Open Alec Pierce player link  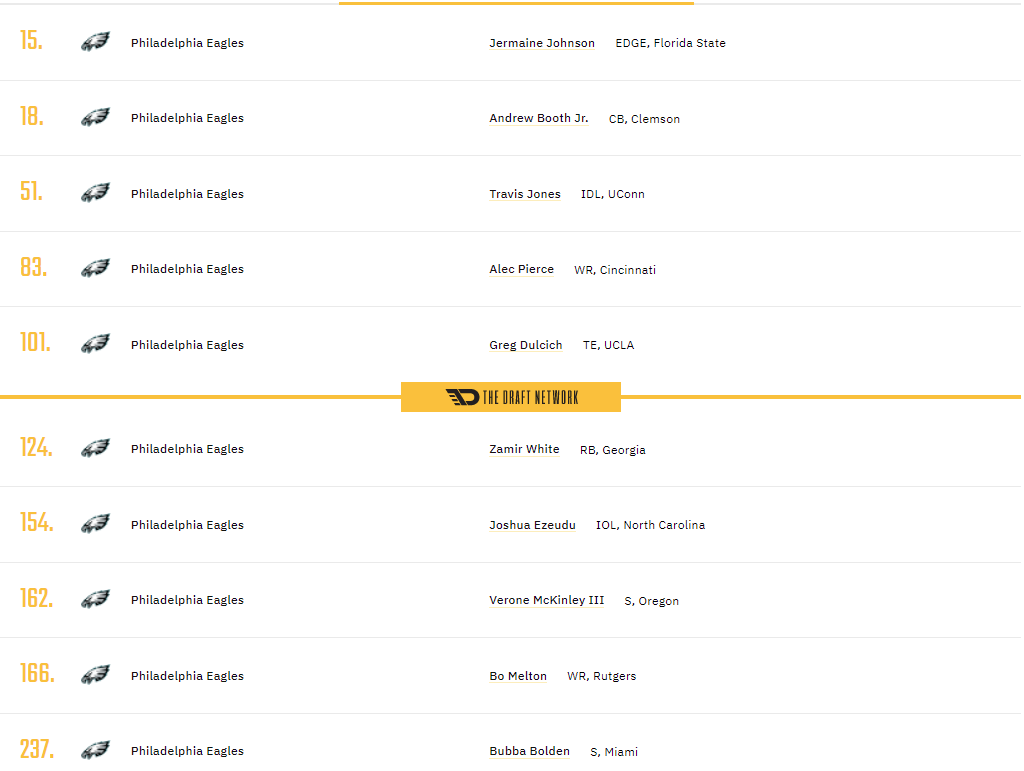click(x=522, y=269)
